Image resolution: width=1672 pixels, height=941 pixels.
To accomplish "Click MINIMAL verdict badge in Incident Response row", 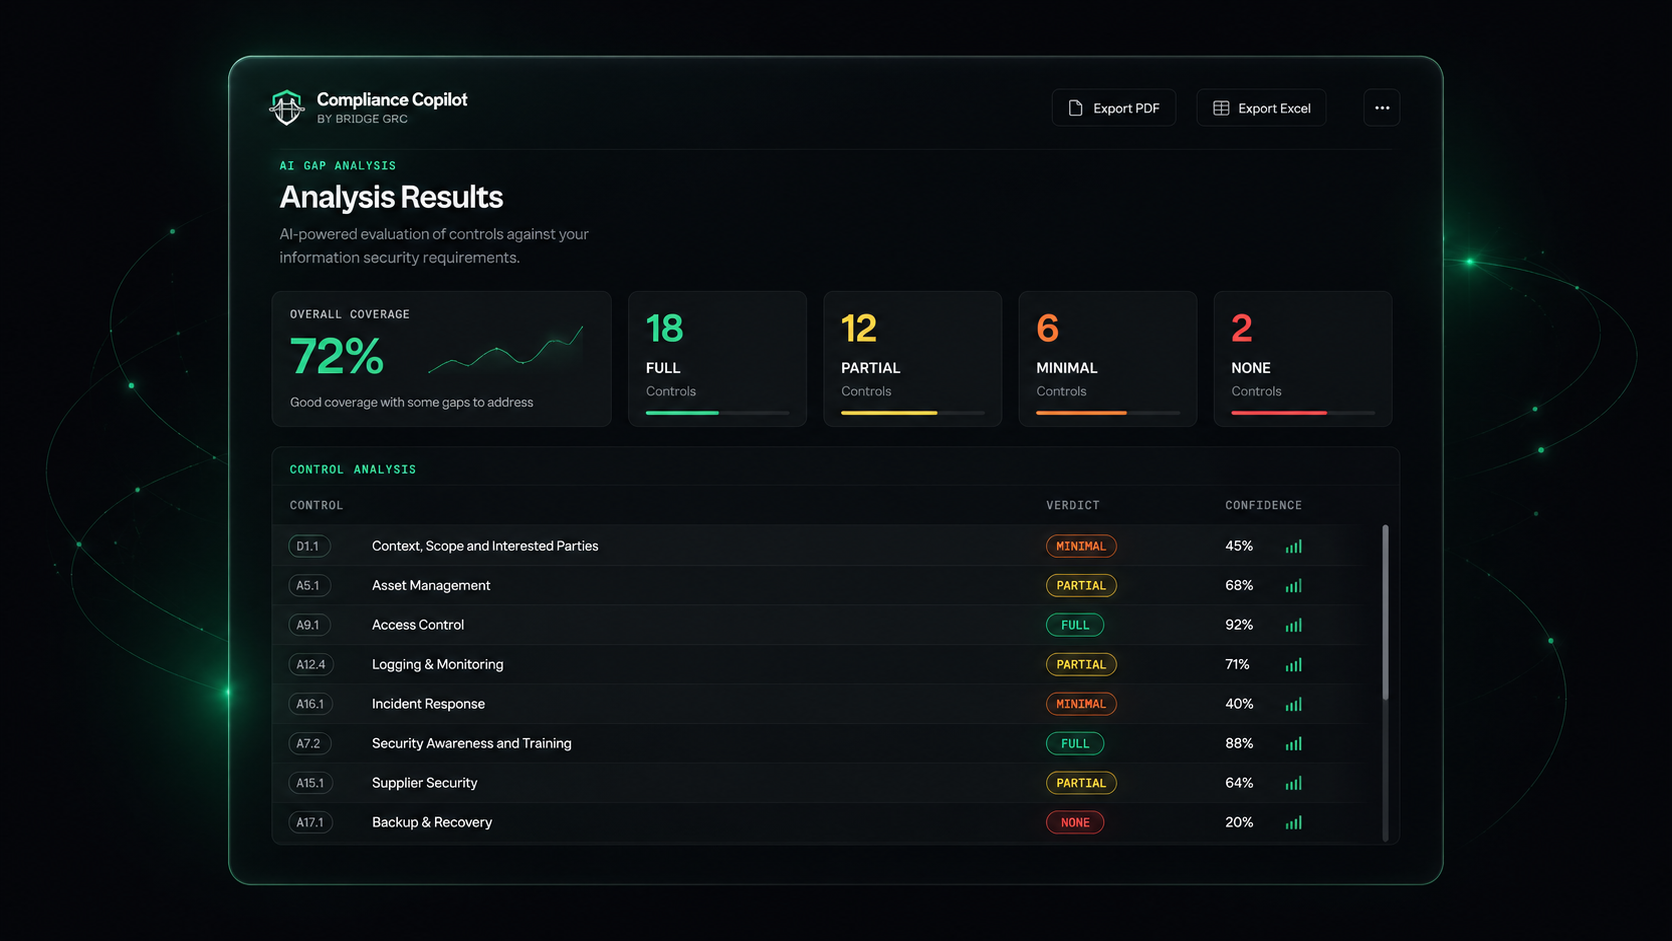I will (1081, 704).
